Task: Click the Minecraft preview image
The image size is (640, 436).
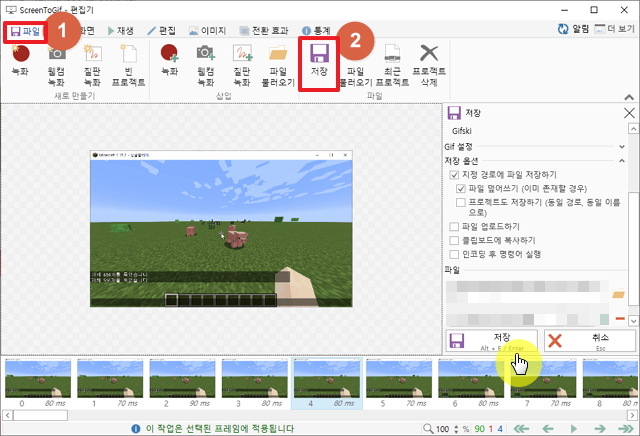Action: coord(221,229)
